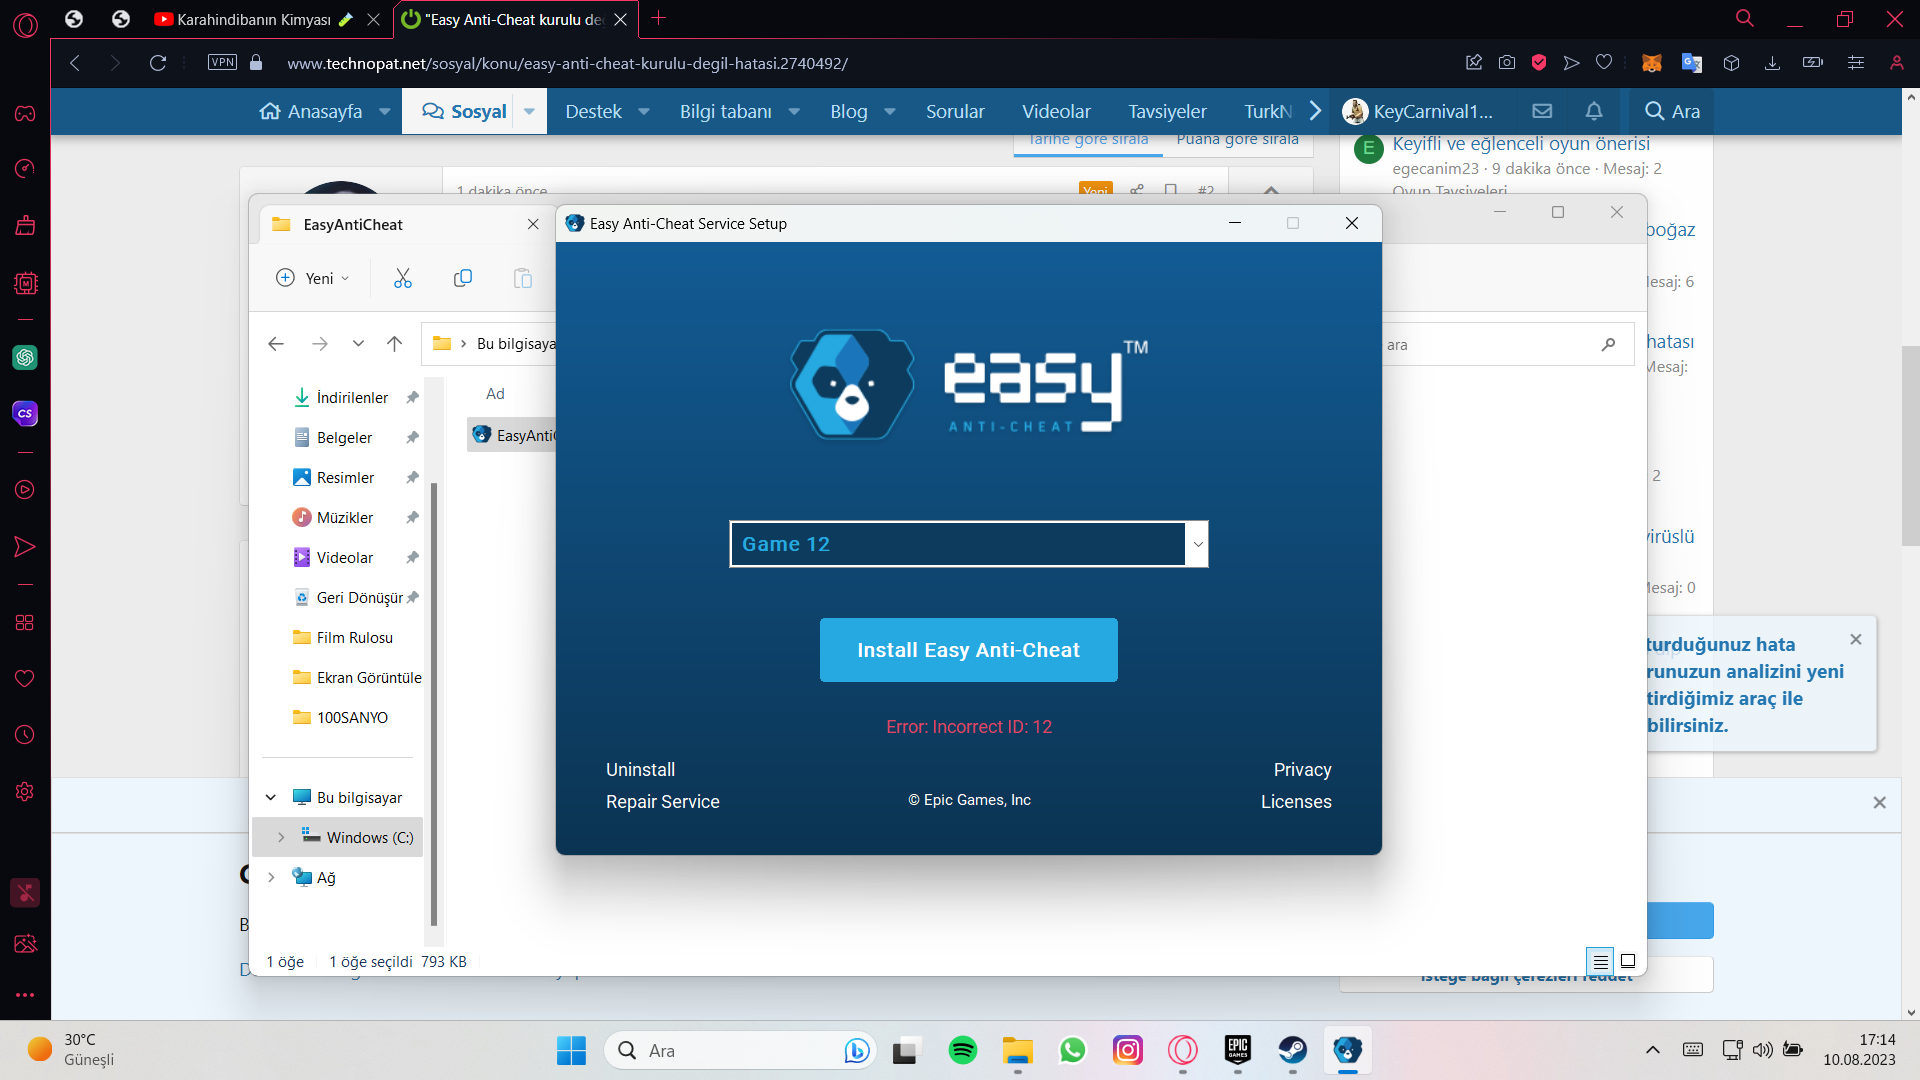
Task: Expand the Windows (C:) tree node
Action: 281,837
